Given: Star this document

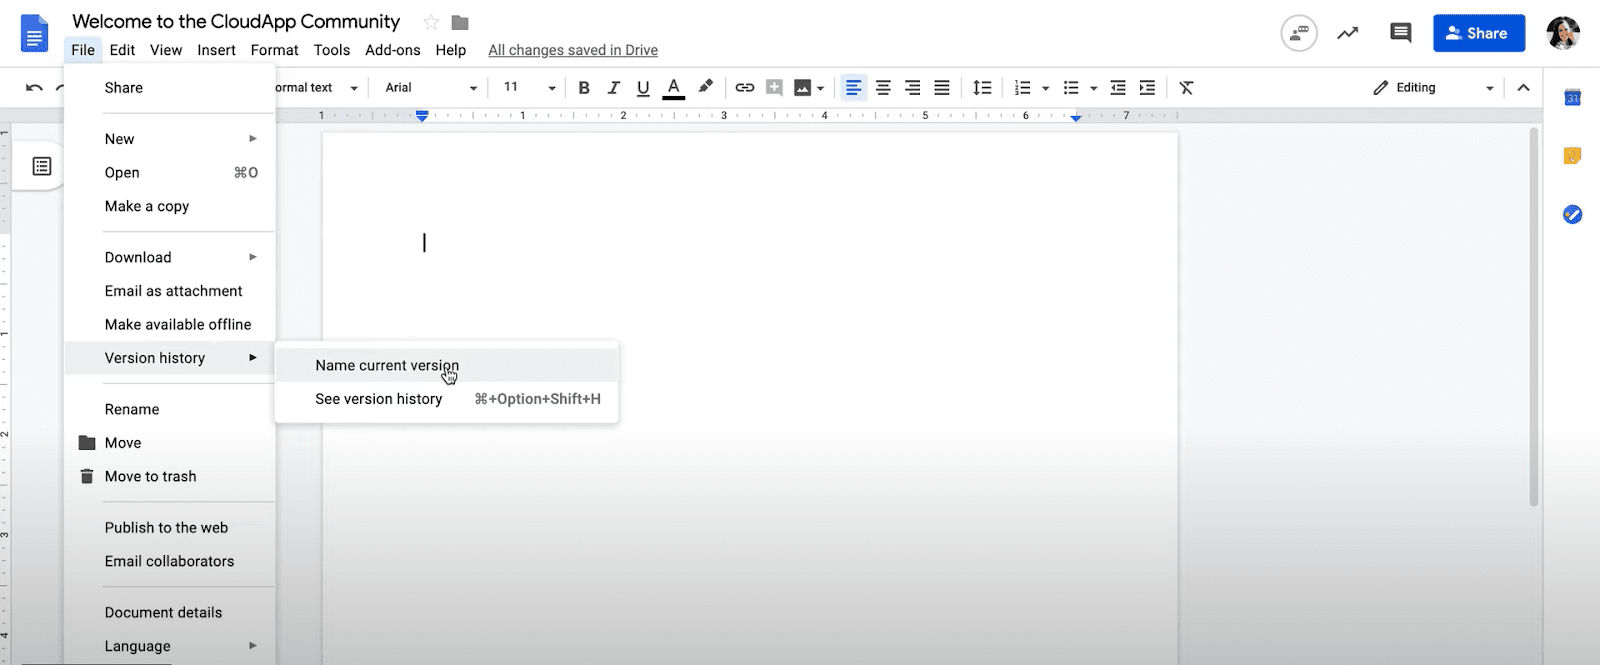Looking at the screenshot, I should [431, 22].
